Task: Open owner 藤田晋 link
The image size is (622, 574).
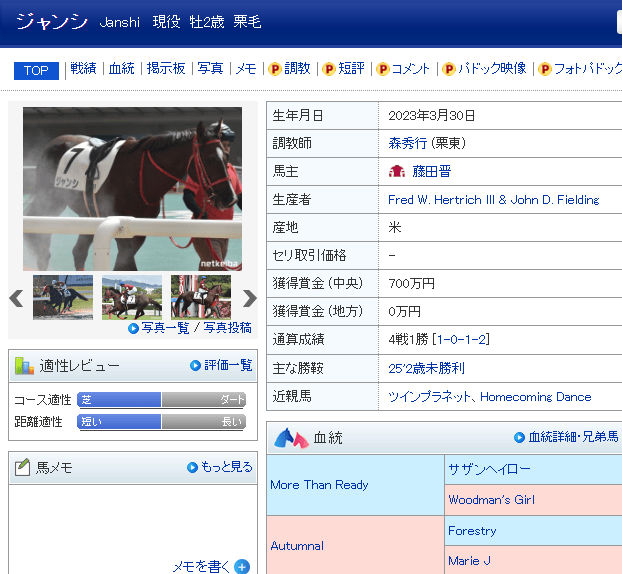Action: pyautogui.click(x=432, y=171)
